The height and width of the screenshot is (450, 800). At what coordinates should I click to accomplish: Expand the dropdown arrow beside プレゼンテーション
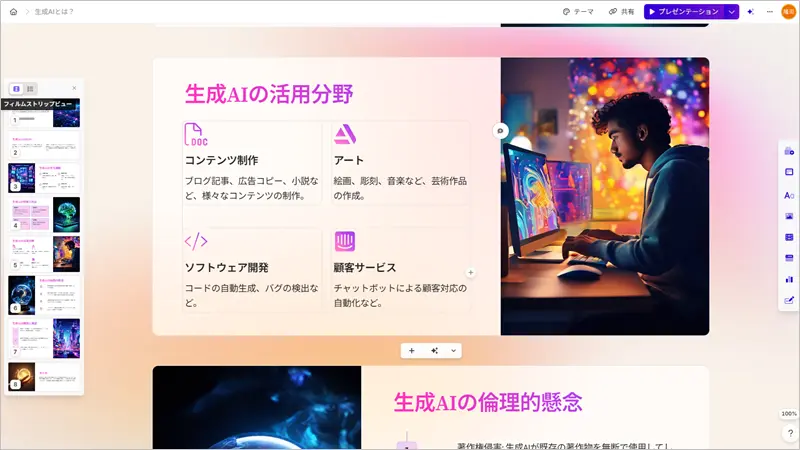(732, 12)
